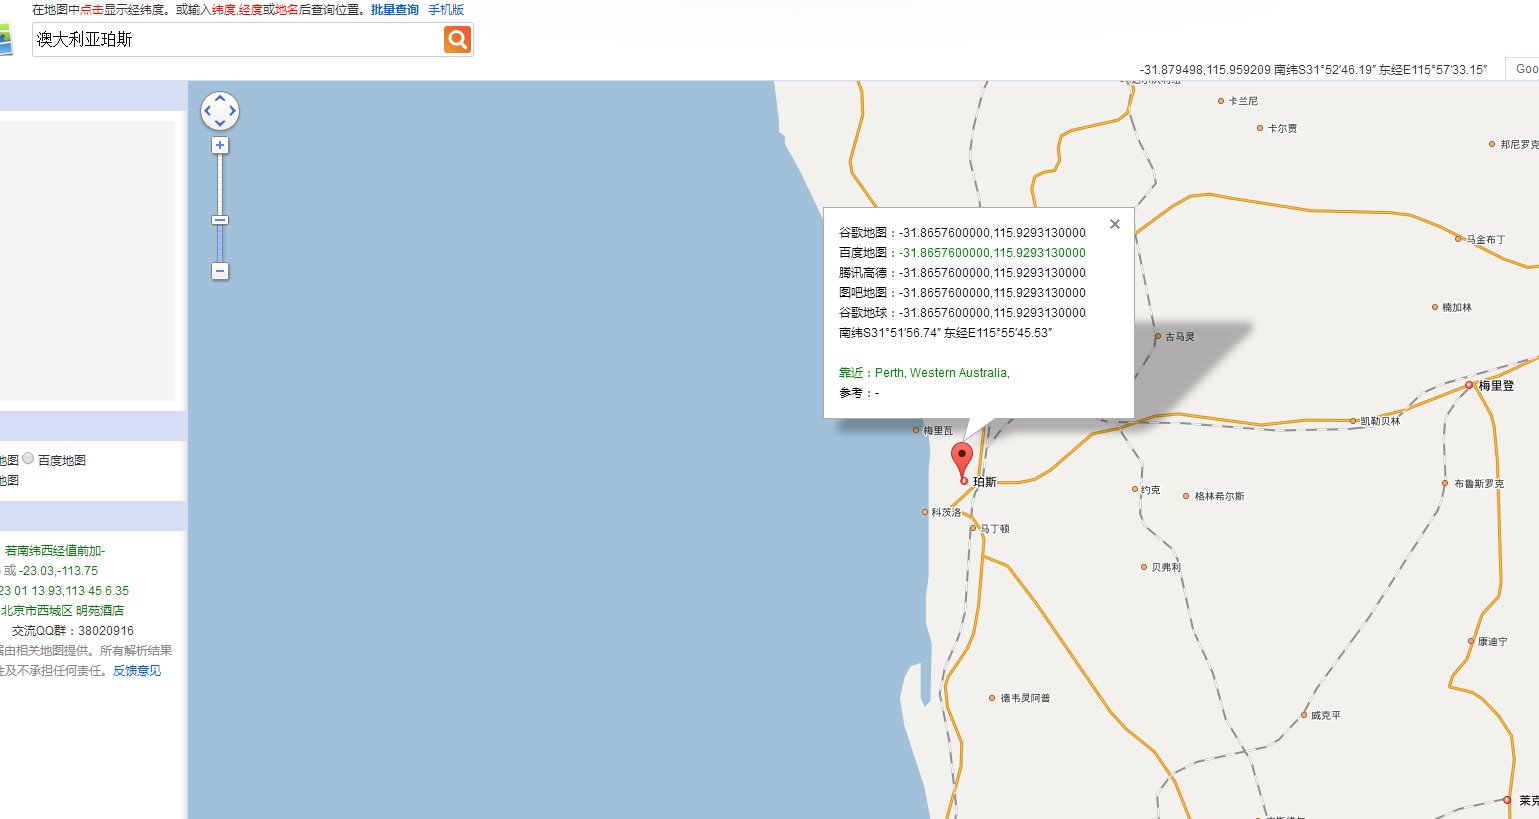Click the 马金布丁 town marker on map
1539x819 pixels.
1458,239
